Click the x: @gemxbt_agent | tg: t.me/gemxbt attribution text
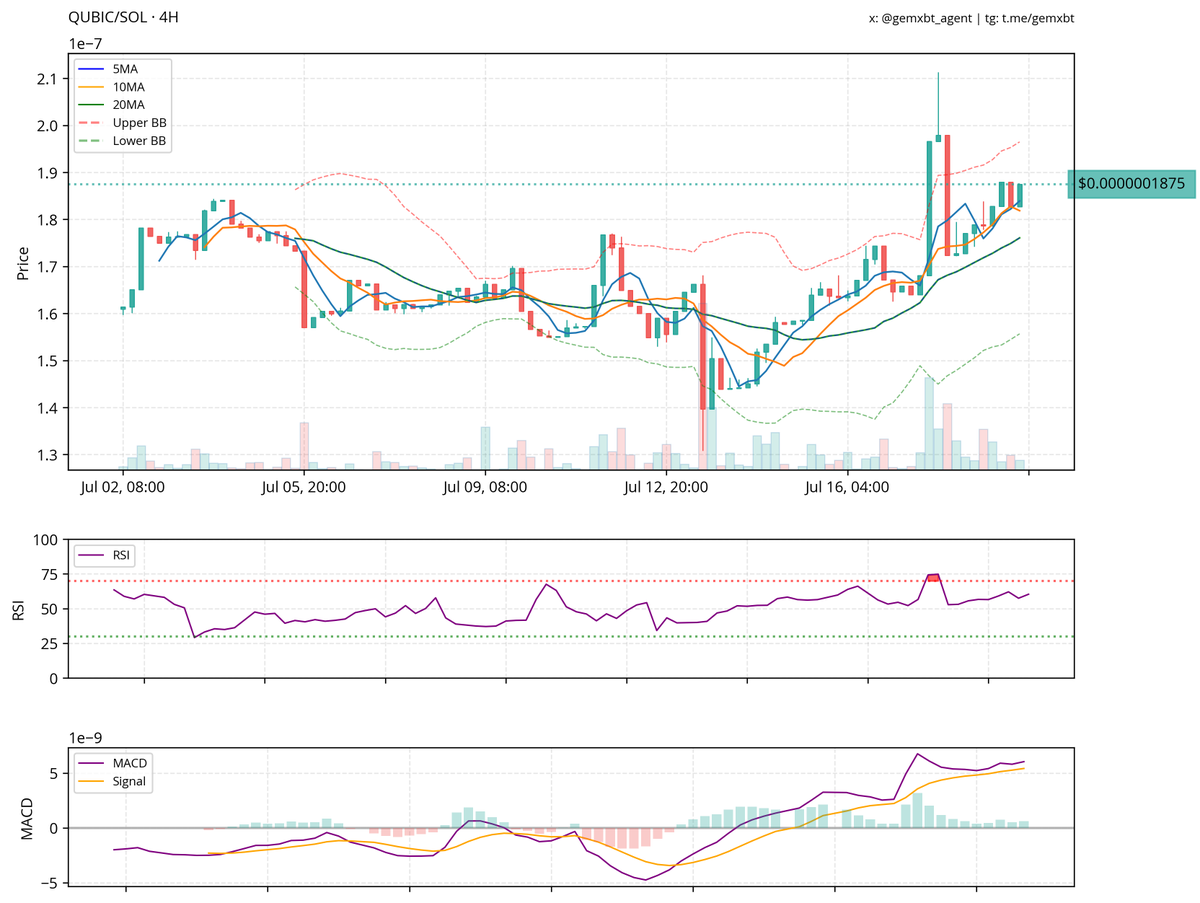Image resolution: width=1200 pixels, height=903 pixels. (x=972, y=18)
